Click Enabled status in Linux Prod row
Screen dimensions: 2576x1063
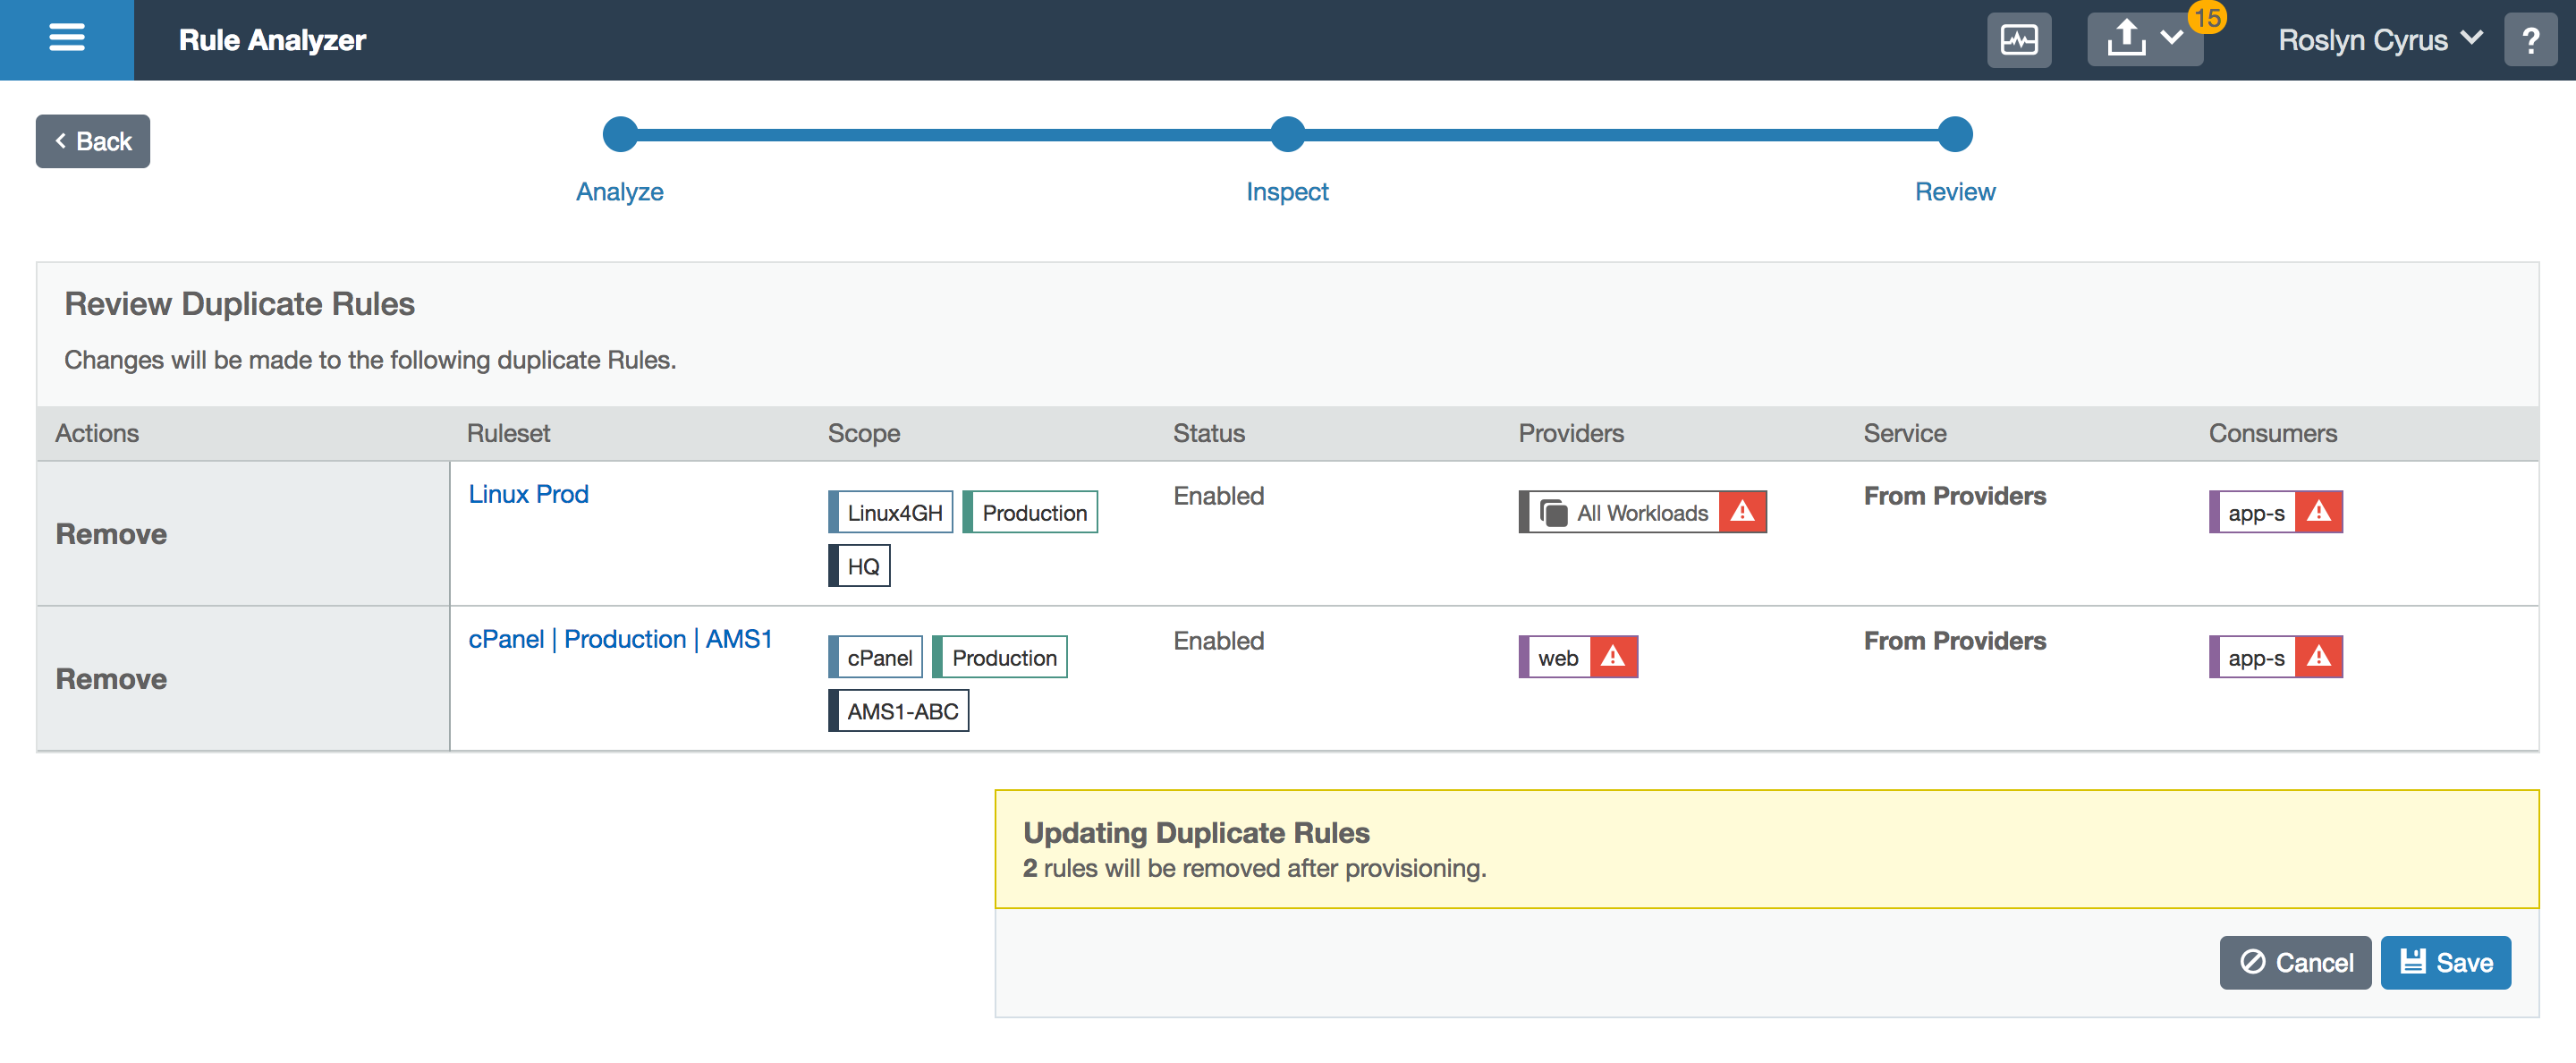1218,496
